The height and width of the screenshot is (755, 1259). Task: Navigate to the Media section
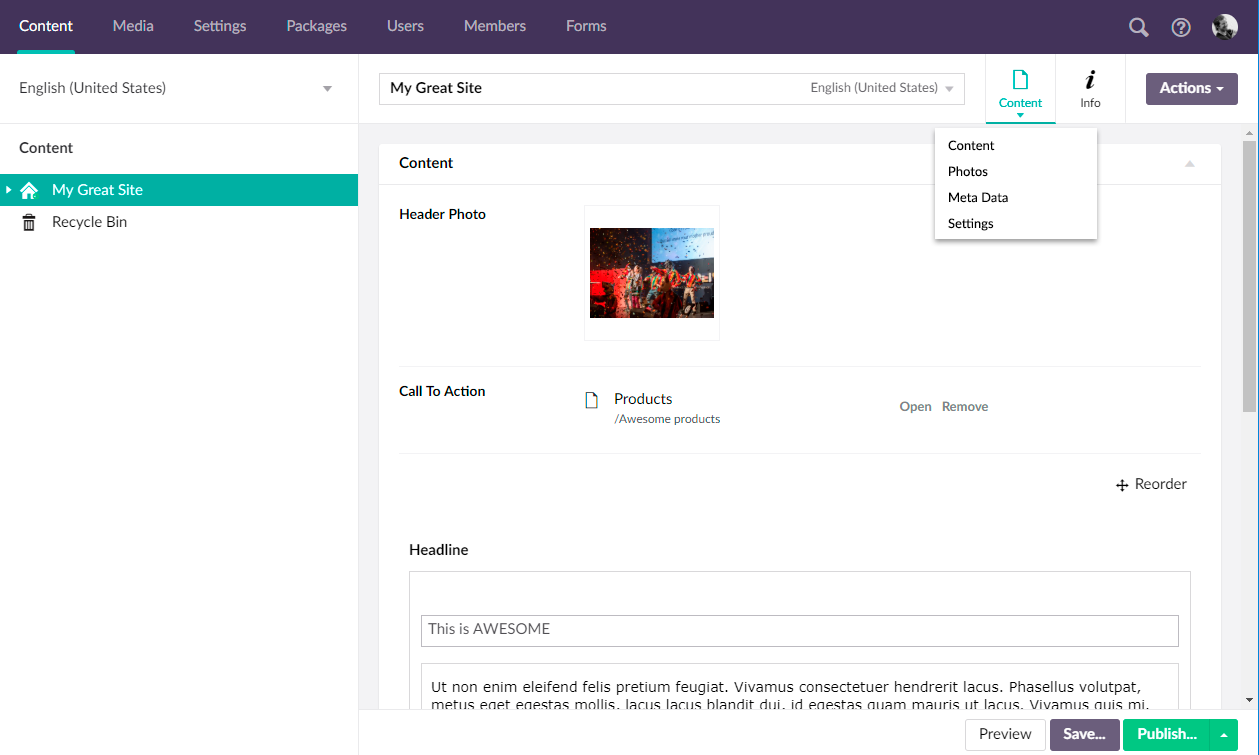click(132, 26)
